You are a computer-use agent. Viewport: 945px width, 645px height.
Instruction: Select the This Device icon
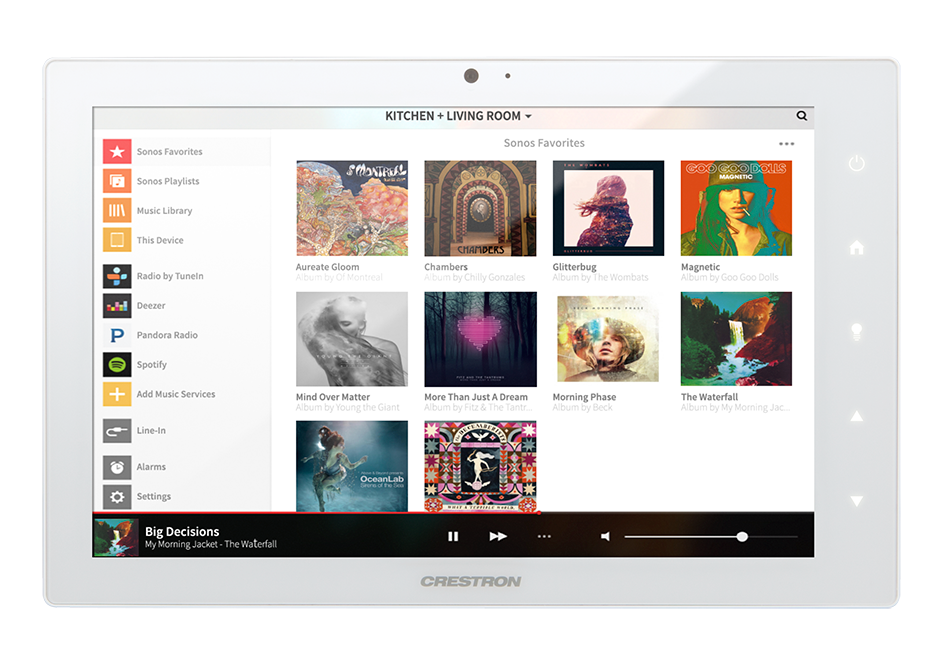[x=117, y=240]
